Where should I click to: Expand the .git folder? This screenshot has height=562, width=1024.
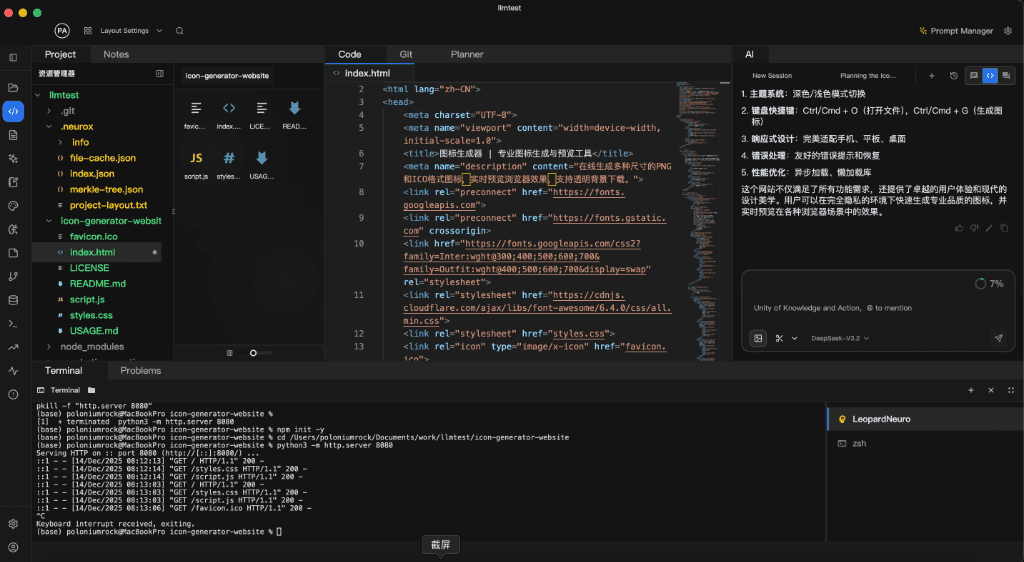[49, 111]
